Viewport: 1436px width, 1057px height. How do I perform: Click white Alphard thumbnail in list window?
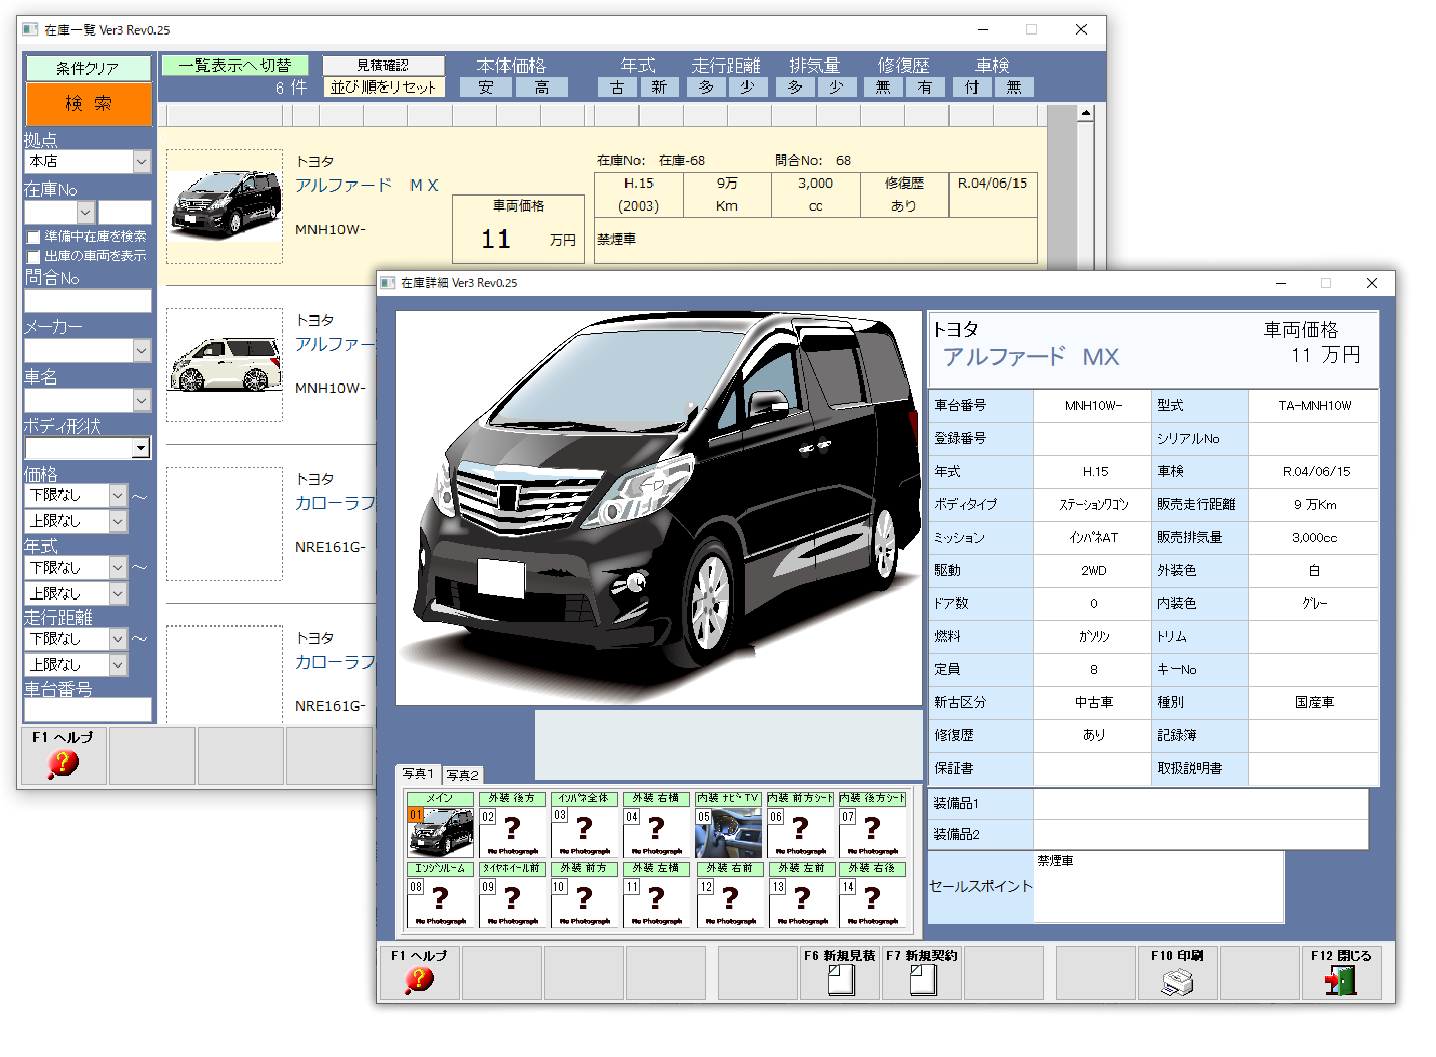tap(225, 365)
